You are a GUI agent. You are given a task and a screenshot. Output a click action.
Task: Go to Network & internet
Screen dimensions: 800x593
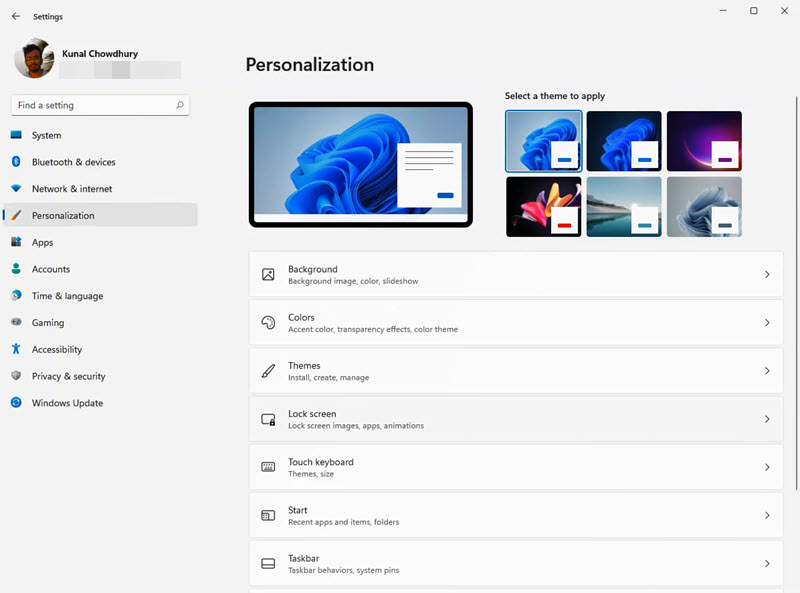click(x=101, y=189)
